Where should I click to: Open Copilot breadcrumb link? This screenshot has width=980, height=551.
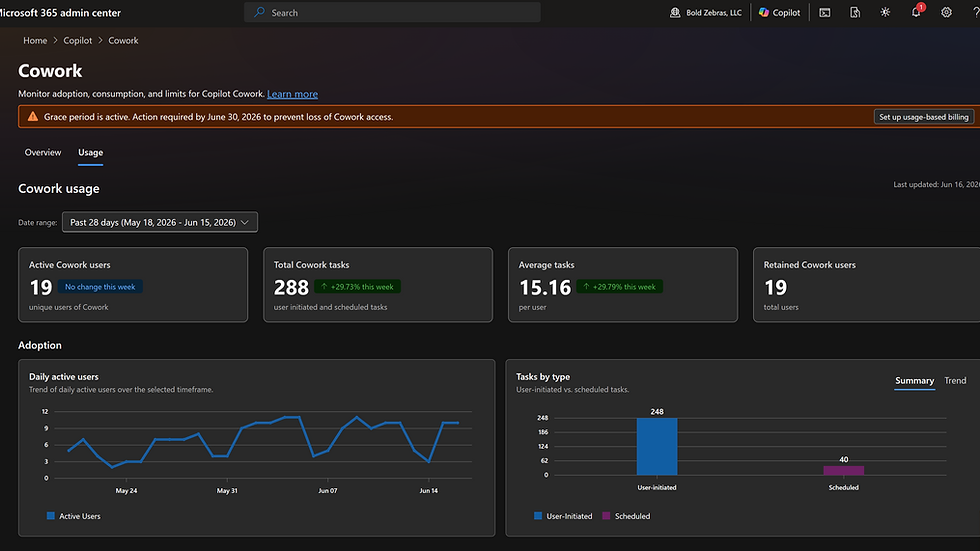[x=78, y=40]
